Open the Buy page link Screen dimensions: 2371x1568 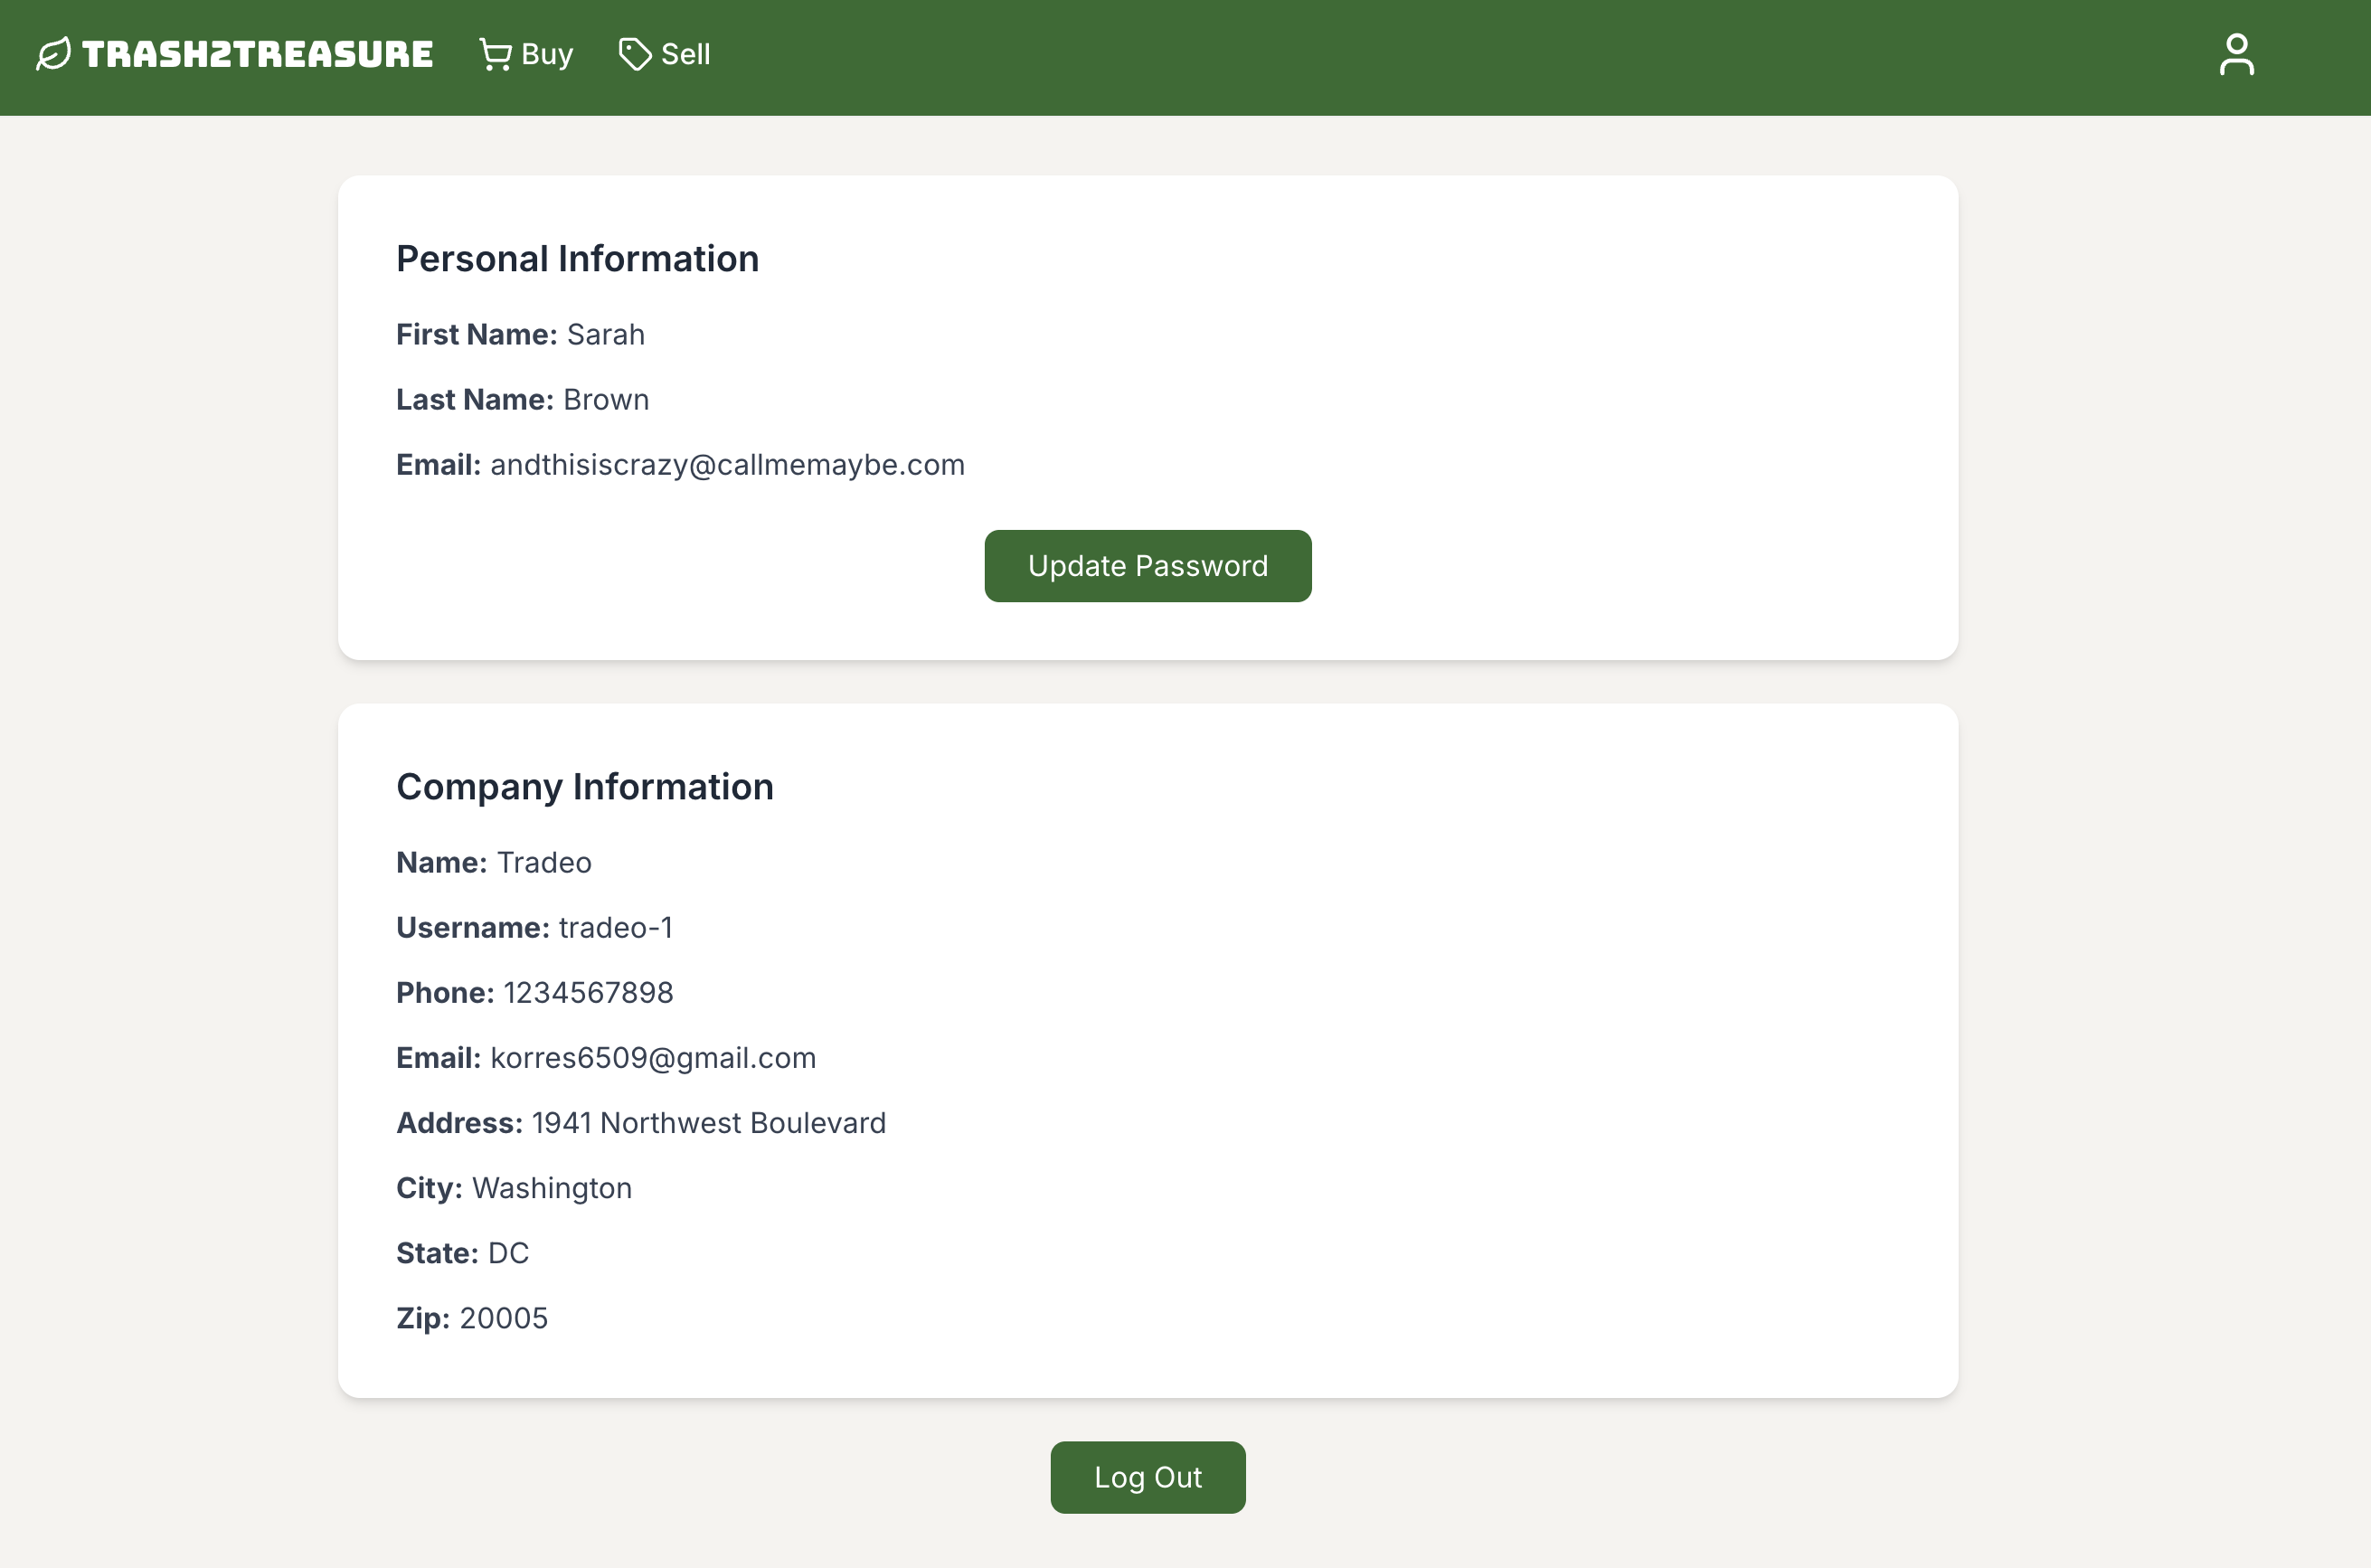pos(546,54)
